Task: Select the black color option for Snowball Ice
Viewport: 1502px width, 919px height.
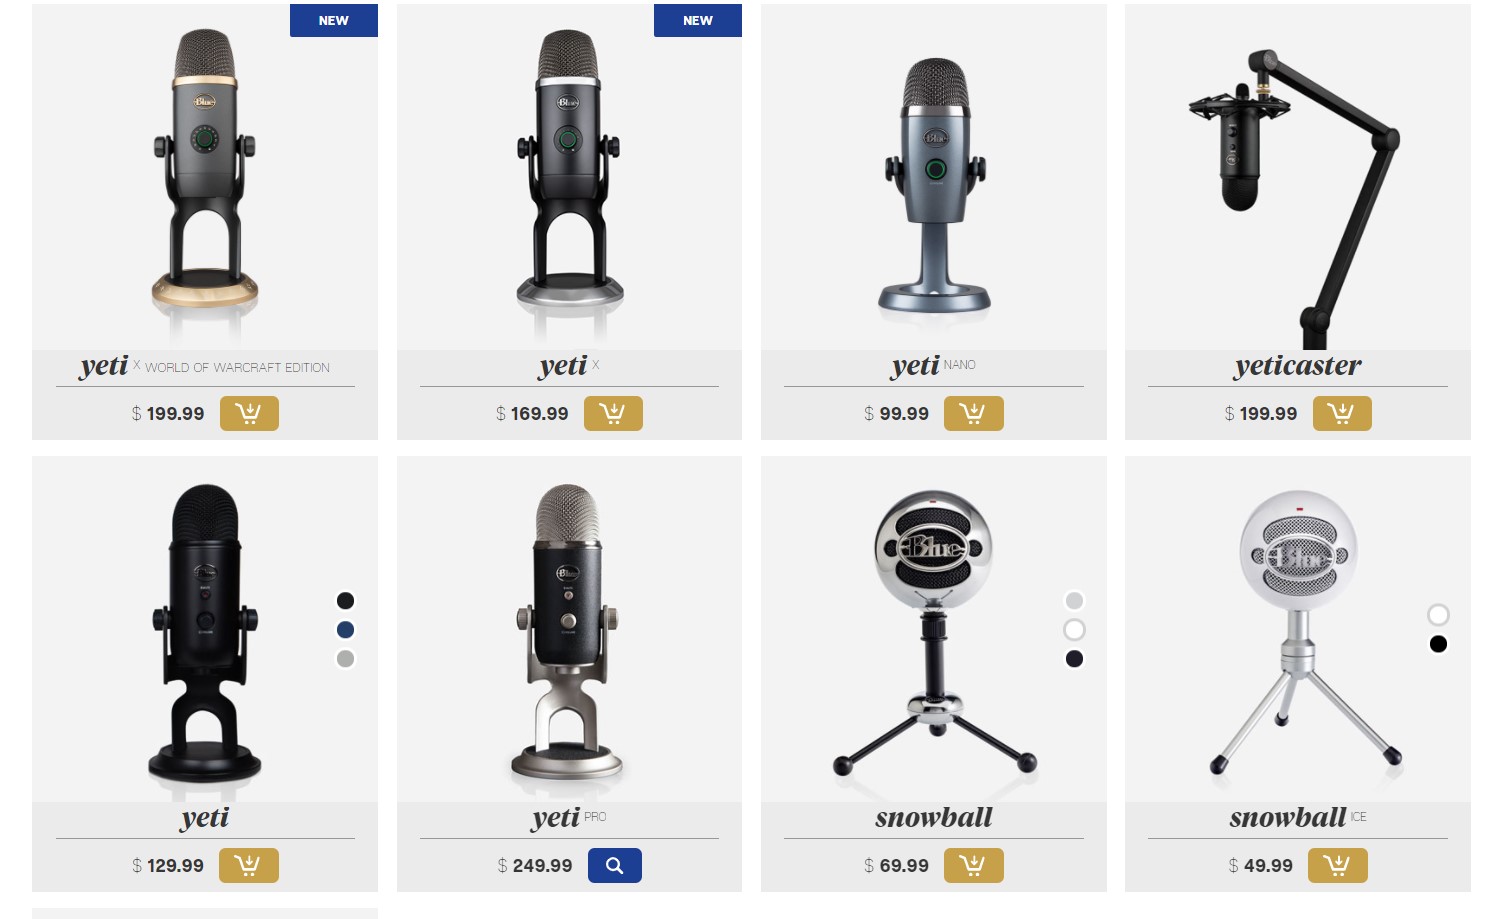Action: (x=1438, y=644)
